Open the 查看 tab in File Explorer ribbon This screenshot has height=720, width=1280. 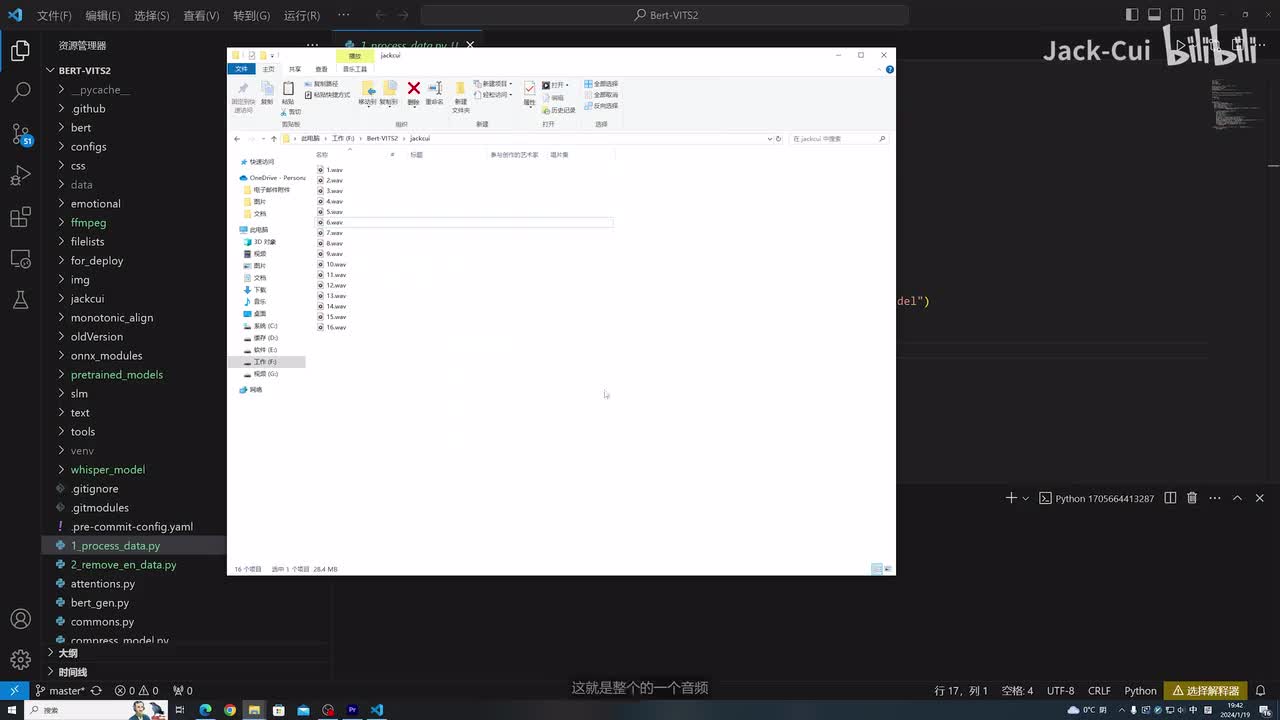(321, 69)
